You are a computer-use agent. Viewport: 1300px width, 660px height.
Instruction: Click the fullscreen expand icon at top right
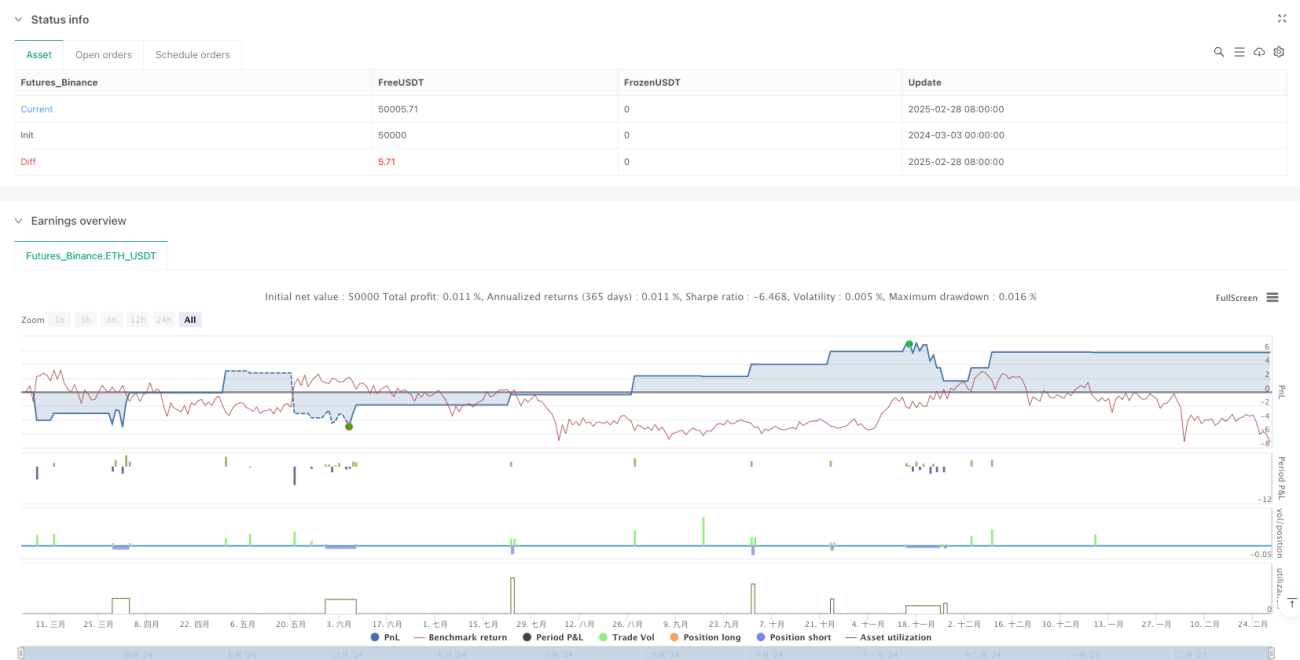(1282, 19)
